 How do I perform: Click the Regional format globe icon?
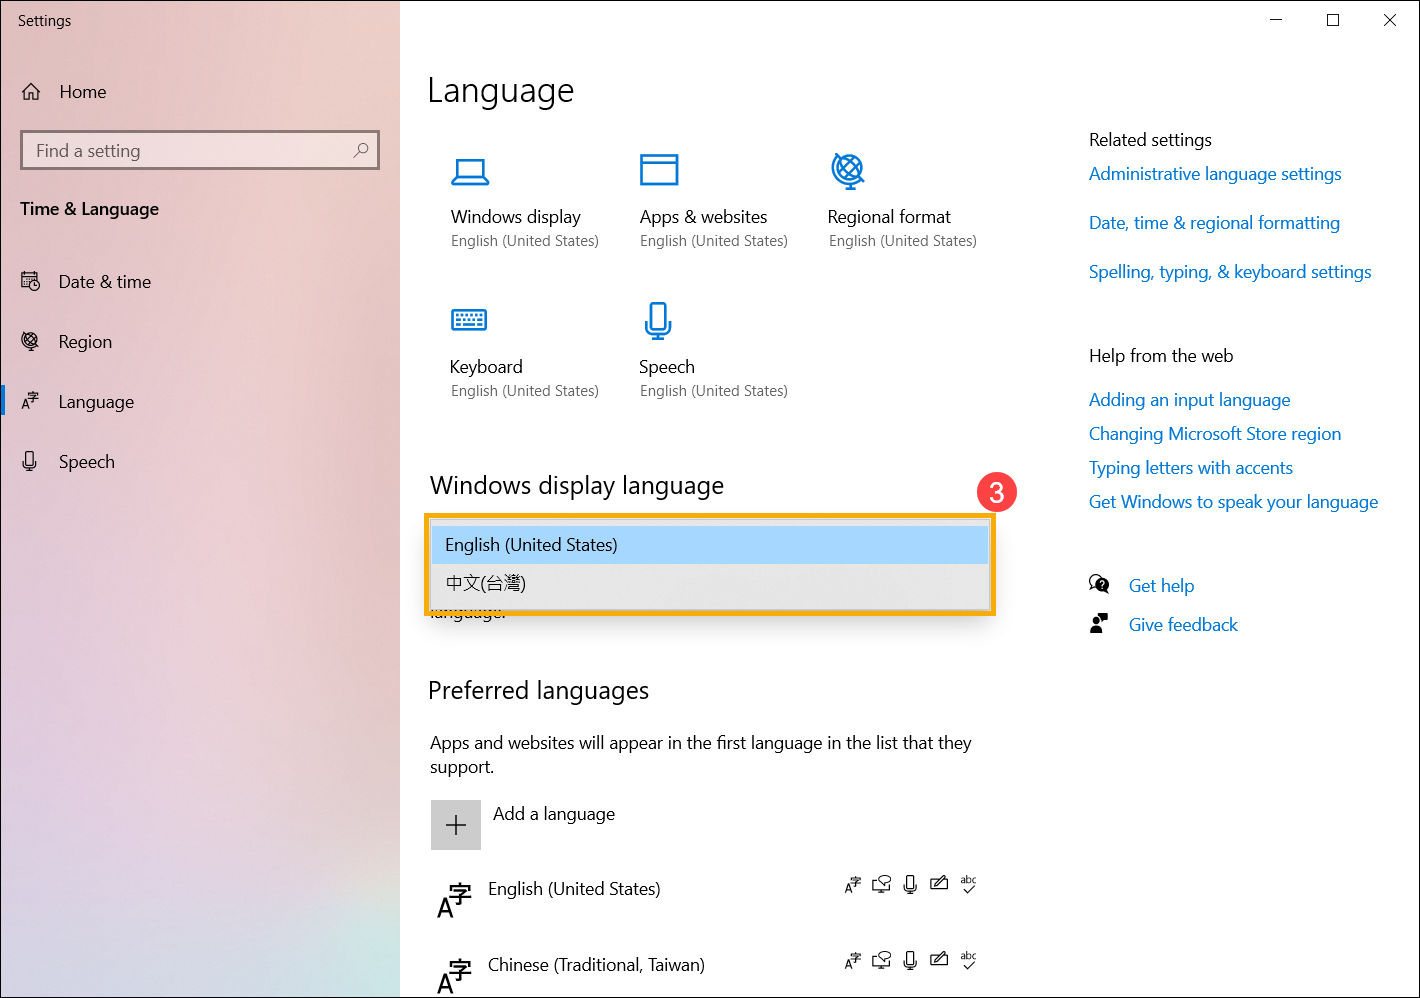(848, 170)
